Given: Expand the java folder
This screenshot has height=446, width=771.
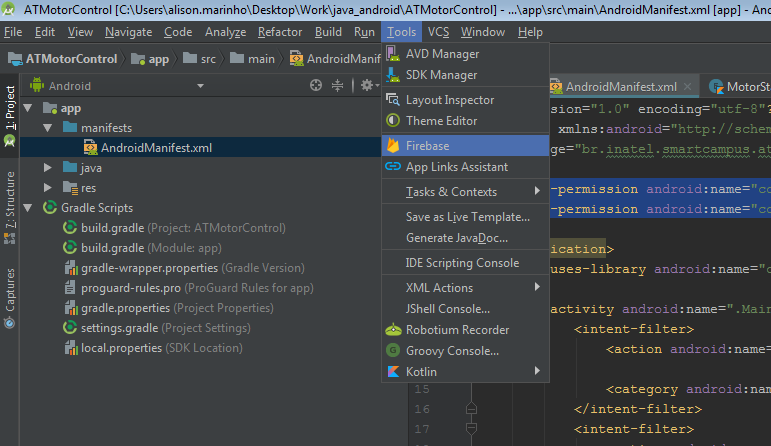Looking at the screenshot, I should [x=48, y=168].
